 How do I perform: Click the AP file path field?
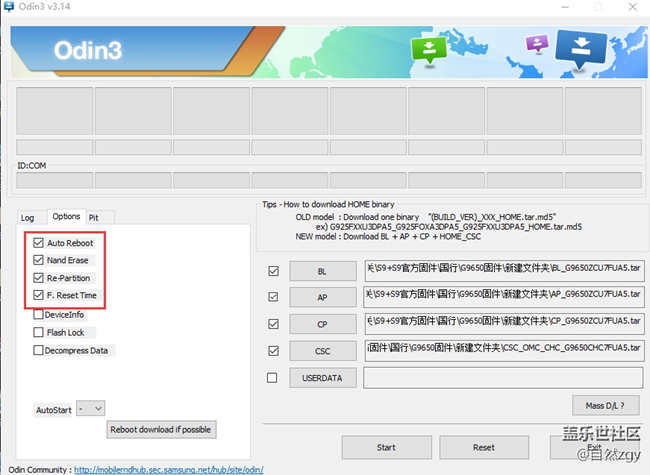coord(503,297)
